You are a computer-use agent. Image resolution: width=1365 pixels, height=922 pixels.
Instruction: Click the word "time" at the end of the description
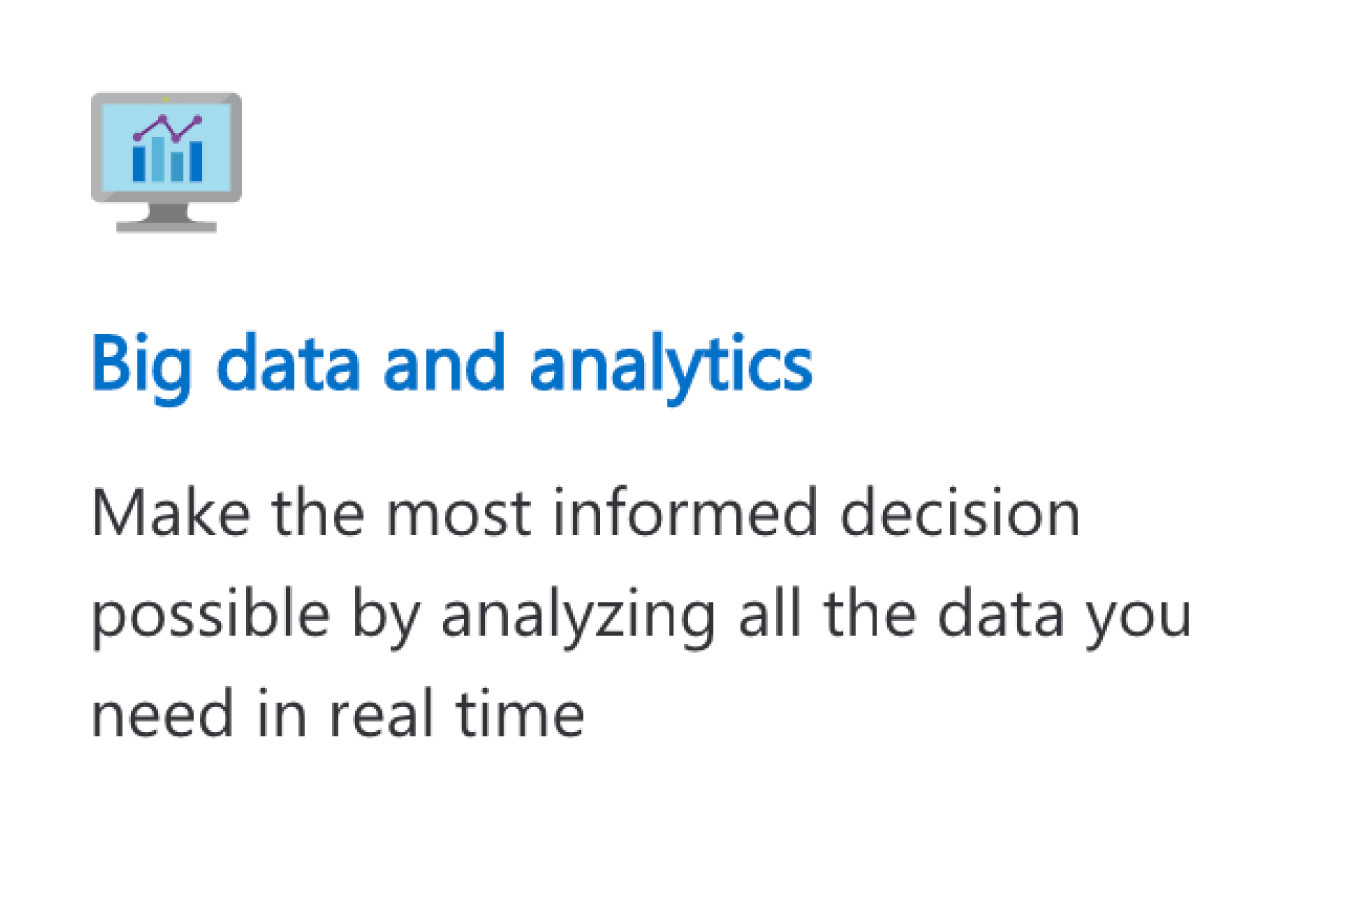(521, 714)
